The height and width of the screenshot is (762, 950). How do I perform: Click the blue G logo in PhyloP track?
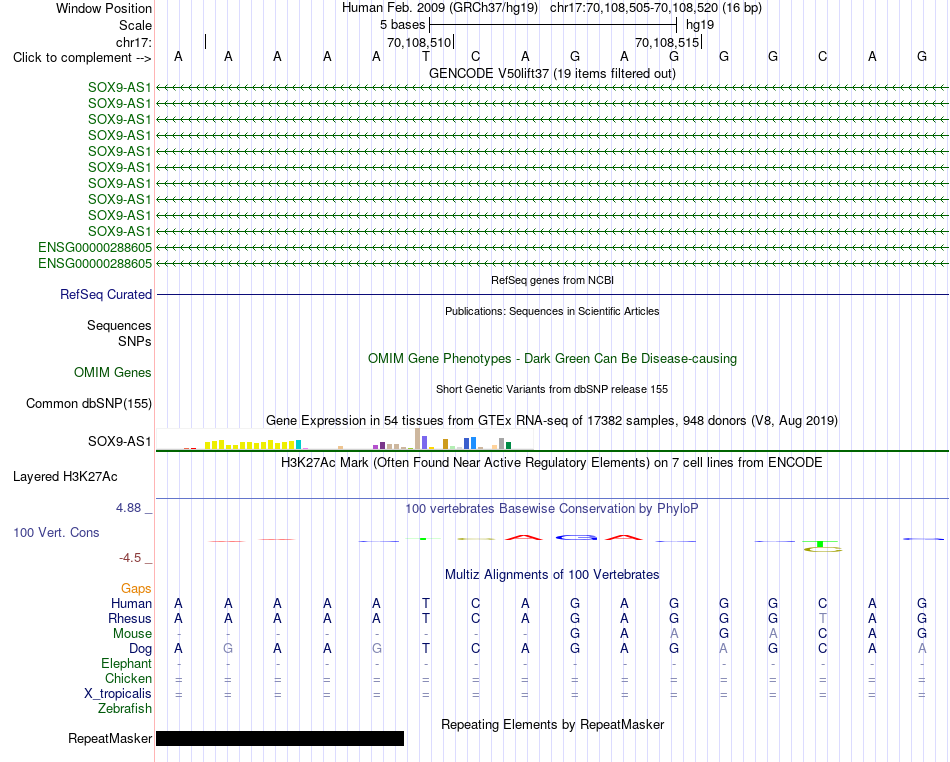click(x=576, y=537)
